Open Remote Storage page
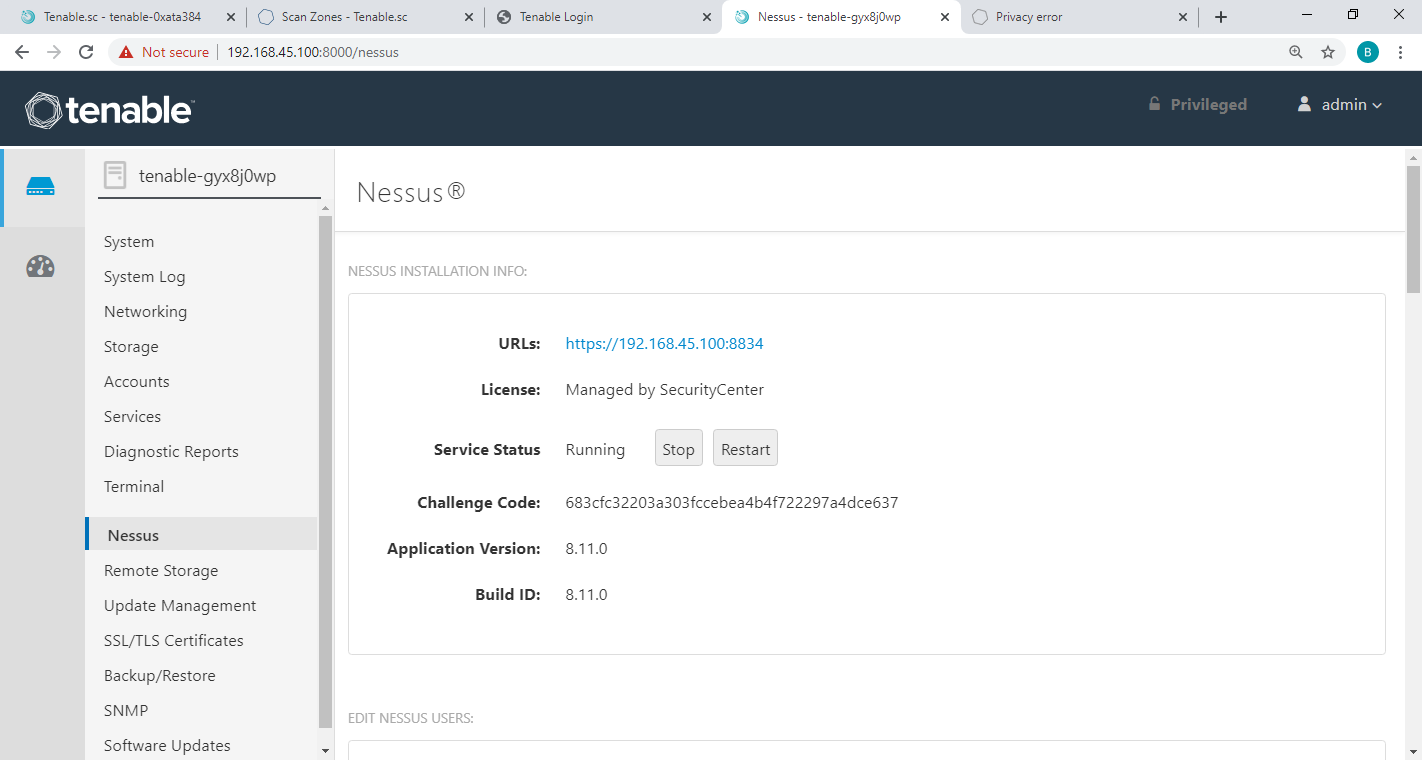This screenshot has height=760, width=1422. coord(161,571)
